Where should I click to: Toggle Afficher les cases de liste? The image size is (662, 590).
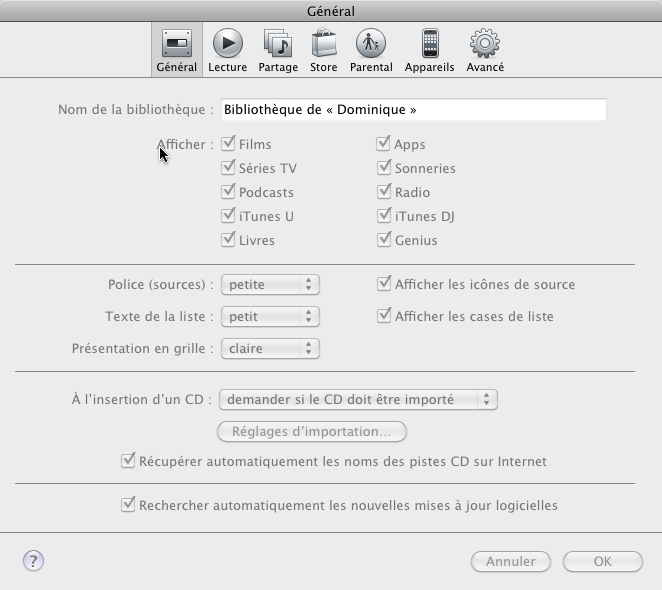click(x=383, y=316)
